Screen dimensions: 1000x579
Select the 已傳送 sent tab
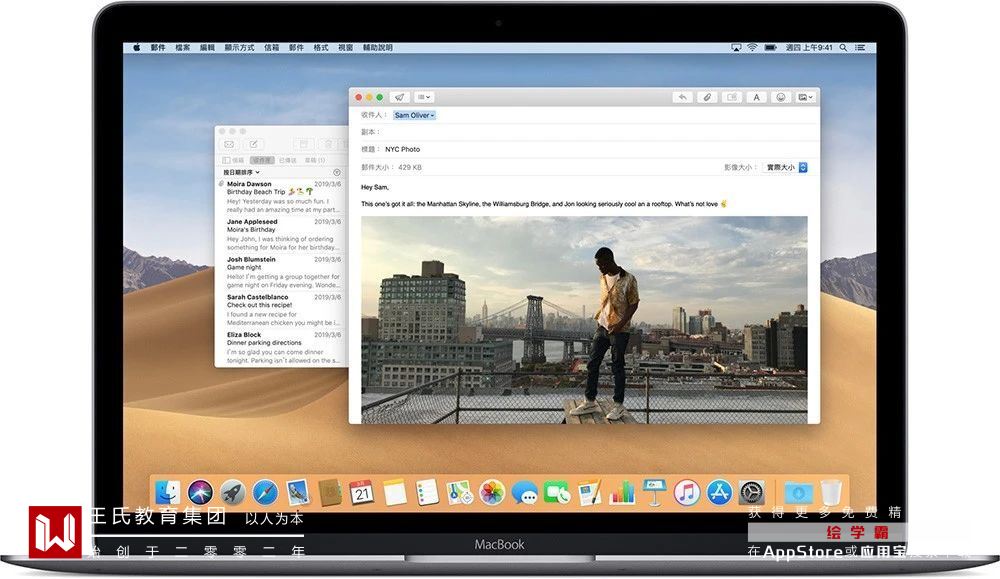288,160
